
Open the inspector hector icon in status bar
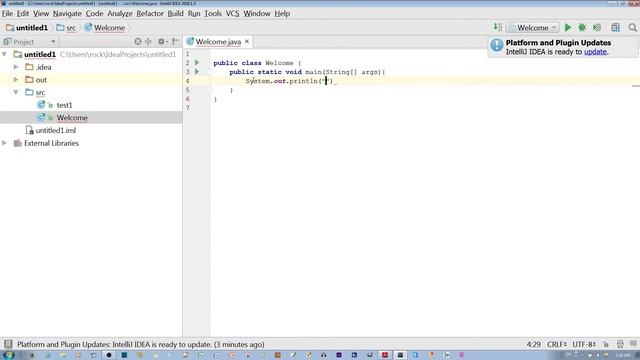coord(620,344)
